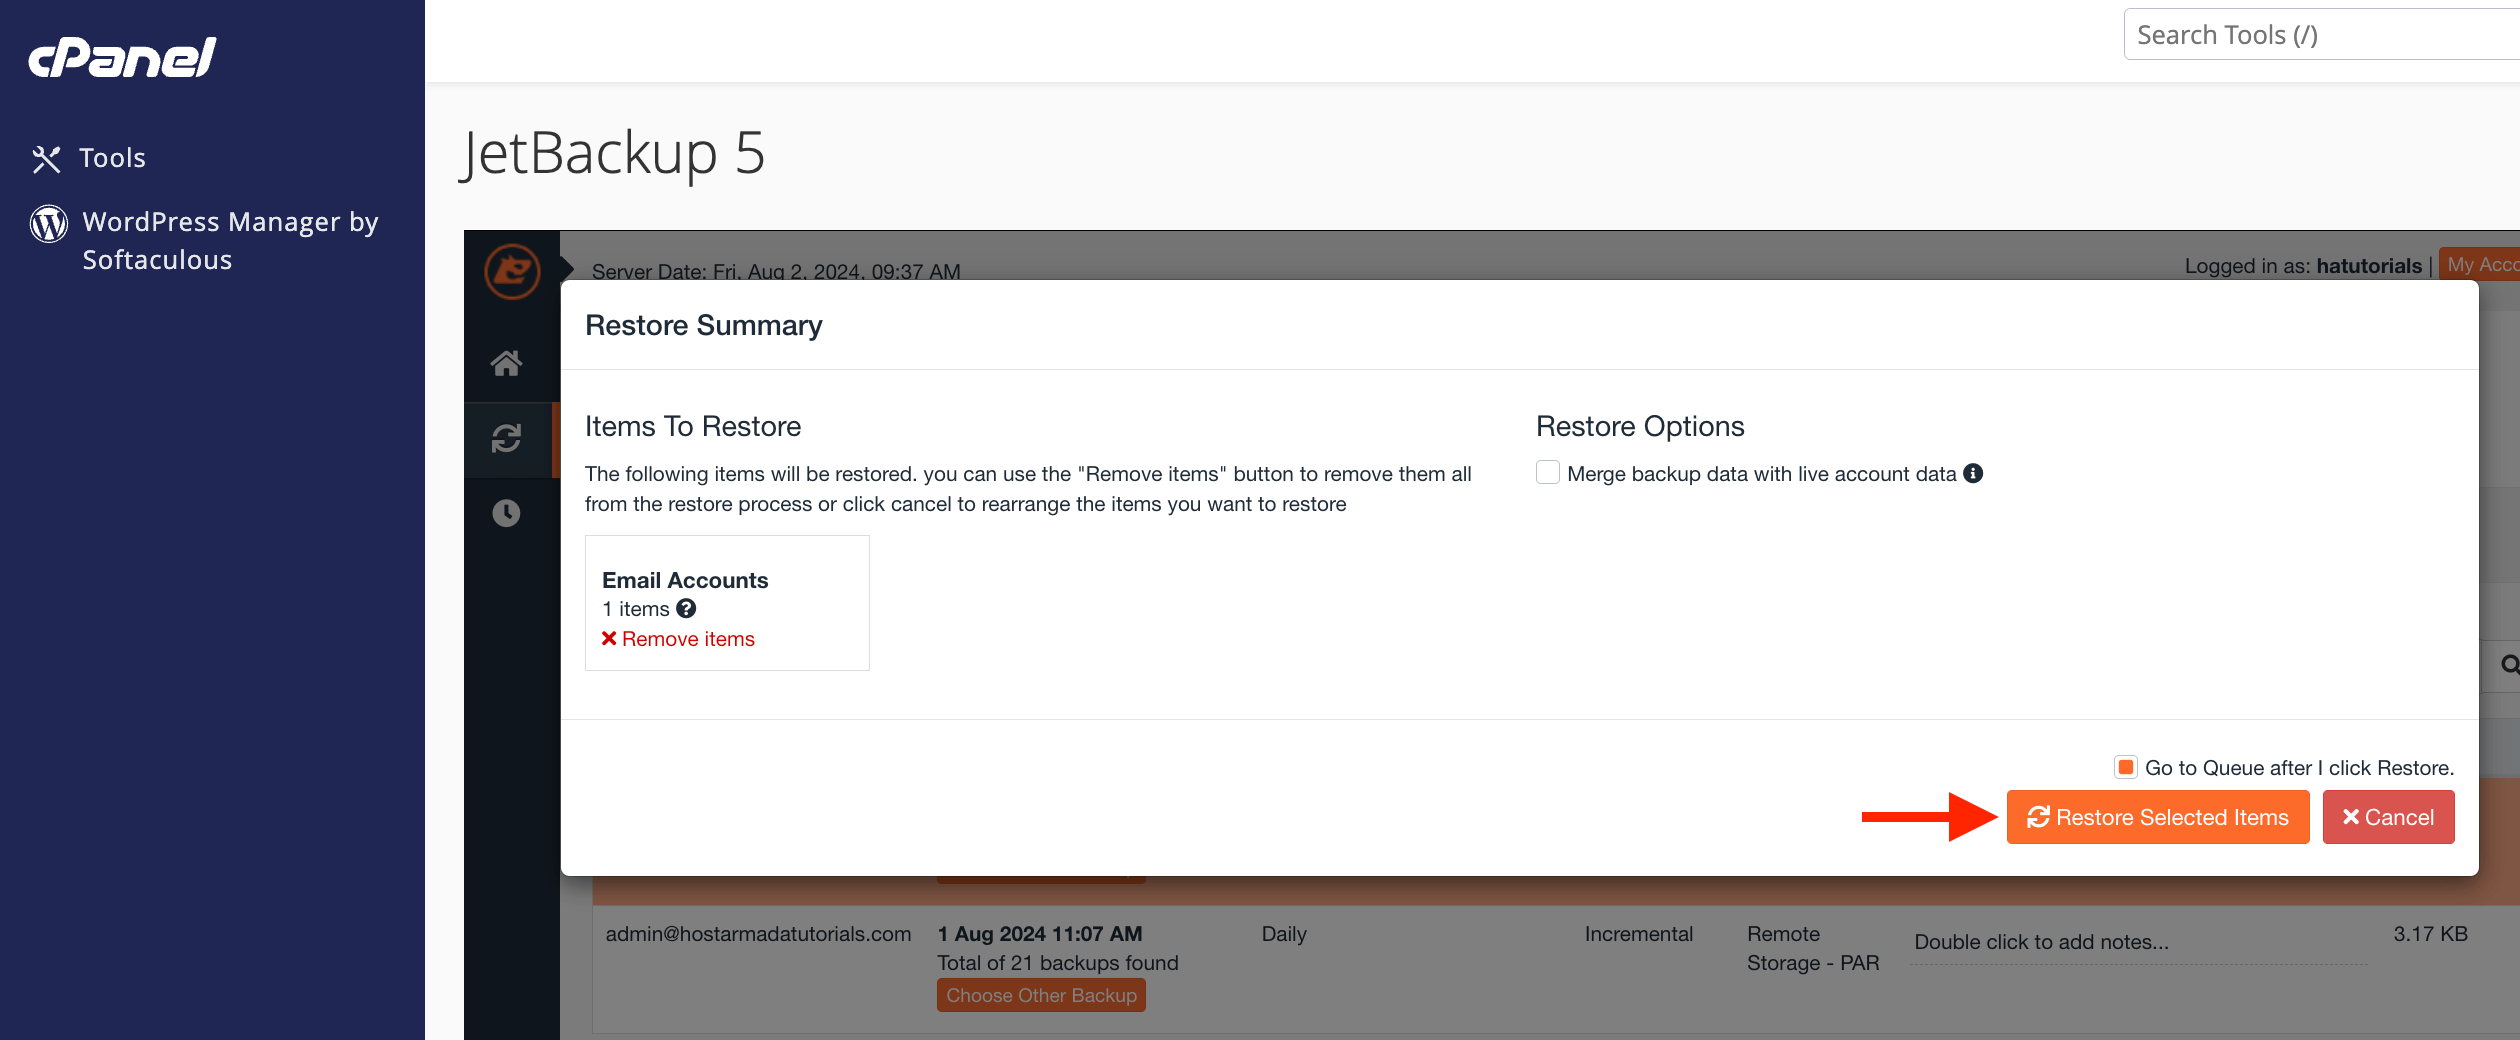Click Choose Other Backup button
The width and height of the screenshot is (2520, 1040).
tap(1041, 995)
